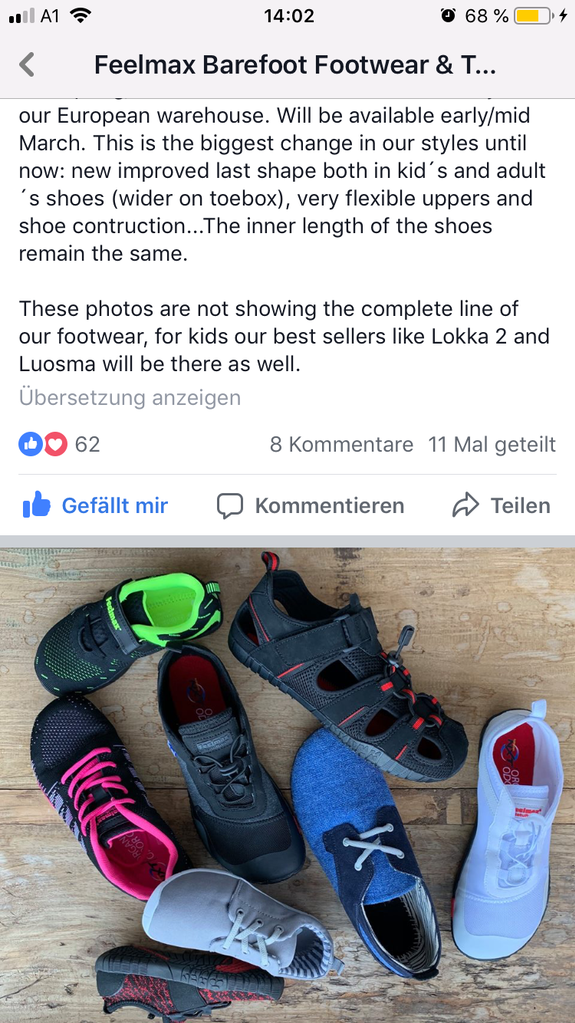Tap the comment speech bubble icon

click(230, 506)
